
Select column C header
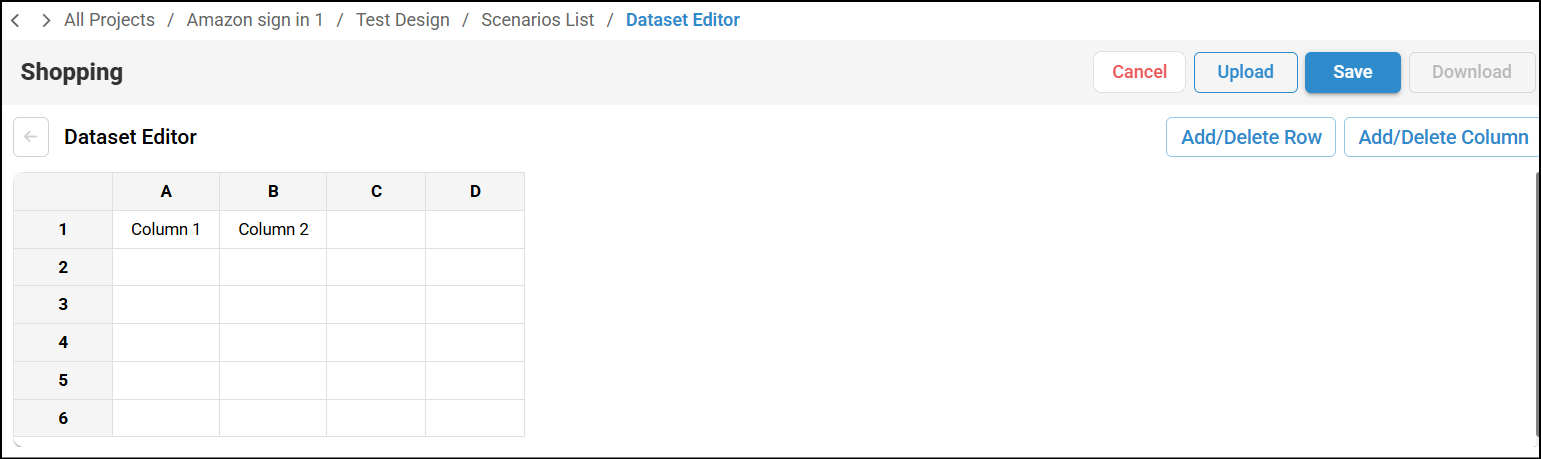[376, 191]
